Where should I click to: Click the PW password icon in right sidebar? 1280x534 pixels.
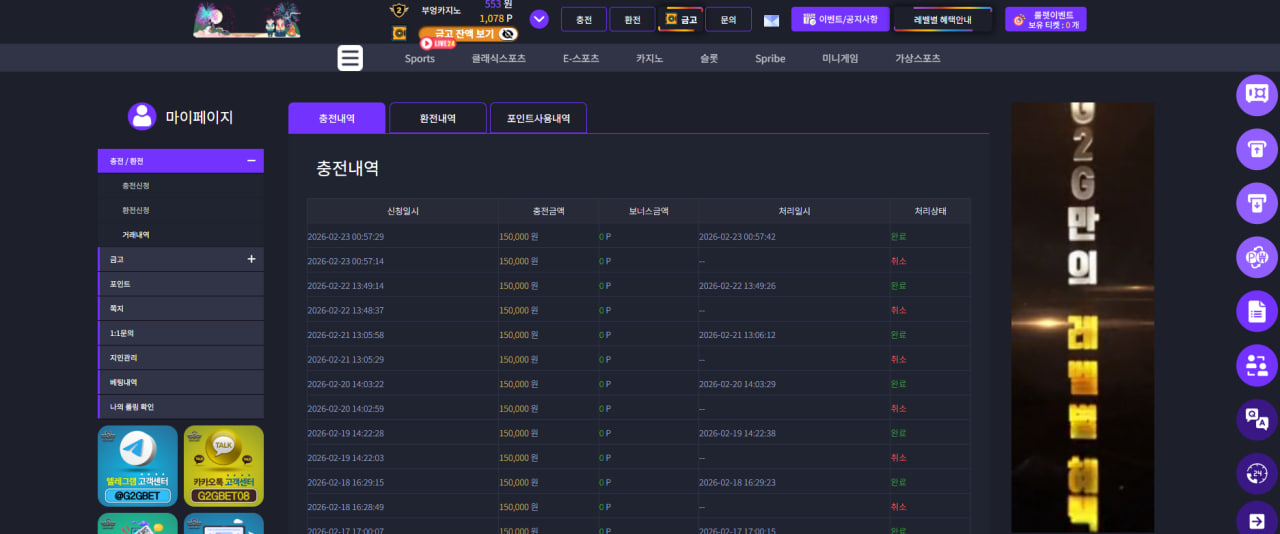(1257, 257)
